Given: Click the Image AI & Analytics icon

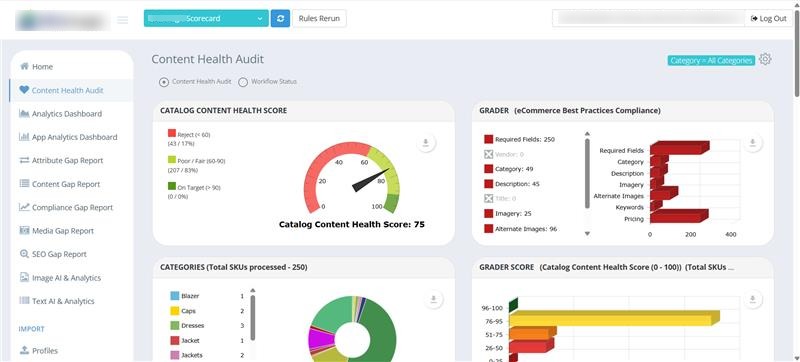Looking at the screenshot, I should [24, 277].
